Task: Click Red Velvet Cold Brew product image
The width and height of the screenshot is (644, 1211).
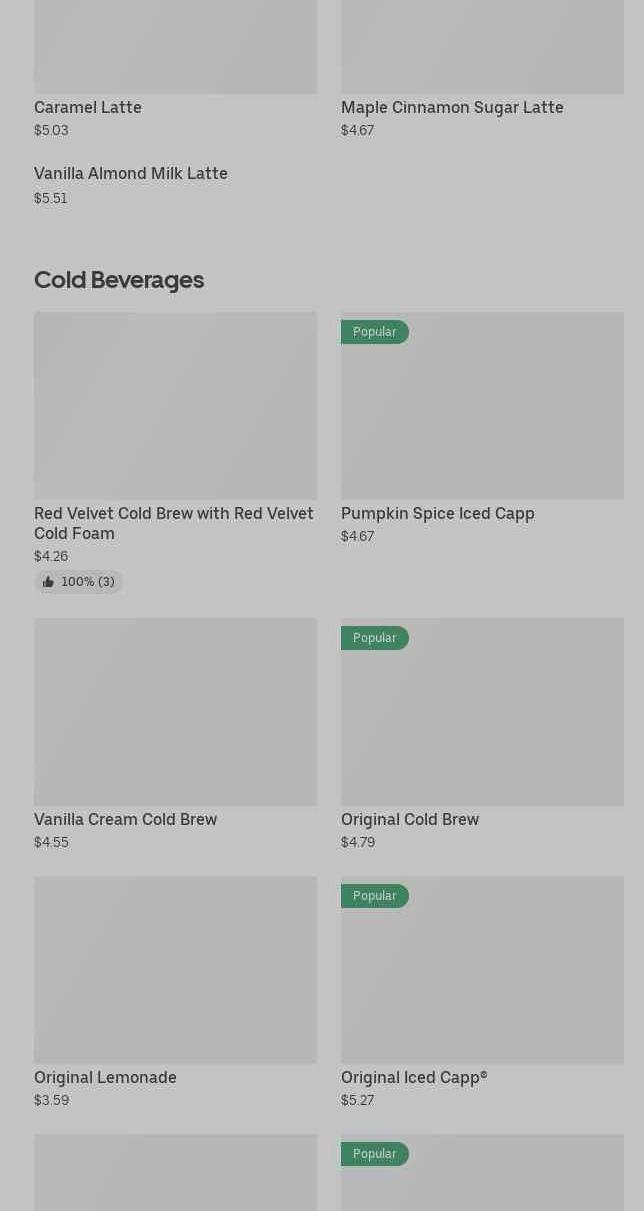Action: click(175, 405)
